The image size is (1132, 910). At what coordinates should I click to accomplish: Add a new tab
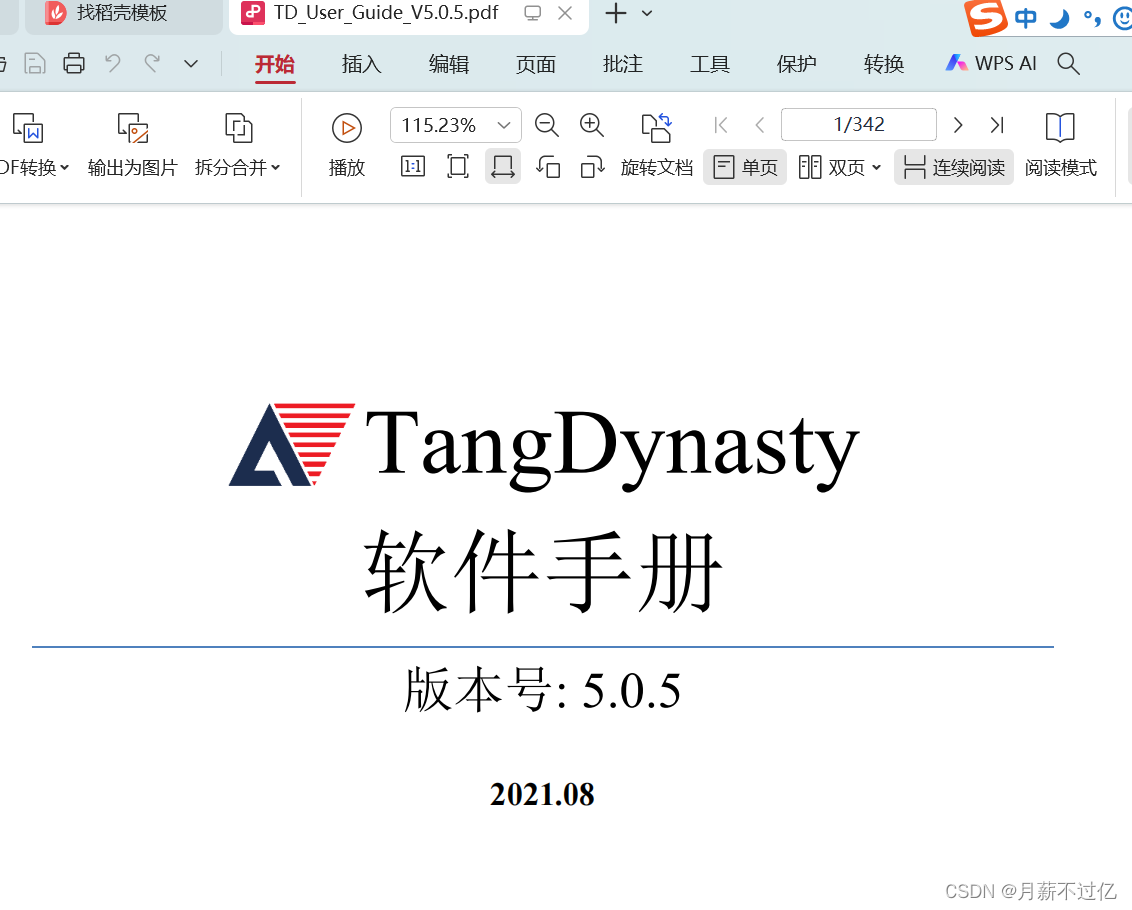[x=615, y=13]
